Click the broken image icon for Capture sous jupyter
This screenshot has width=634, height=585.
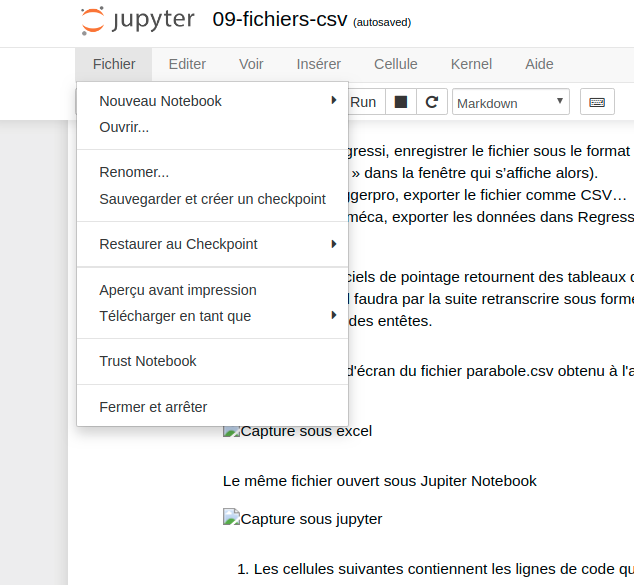click(x=231, y=517)
